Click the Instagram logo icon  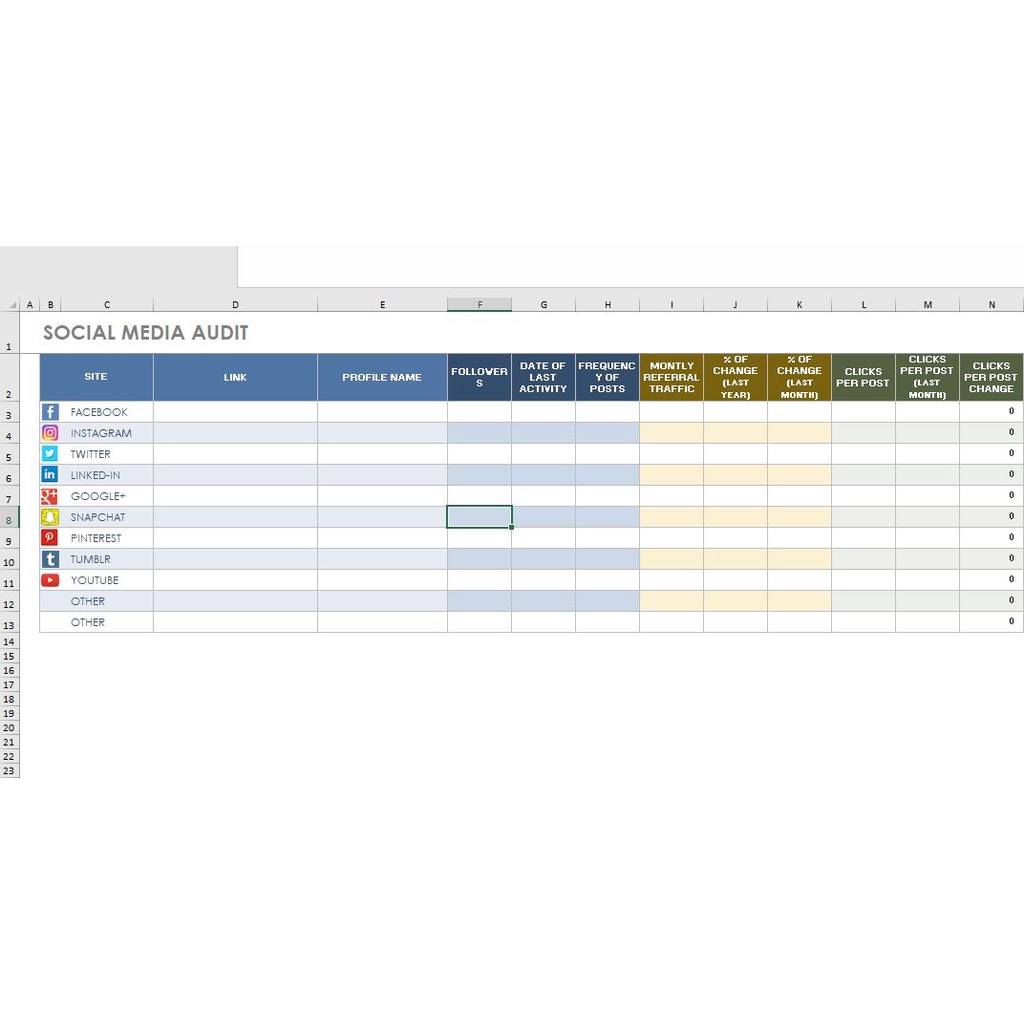(x=50, y=433)
